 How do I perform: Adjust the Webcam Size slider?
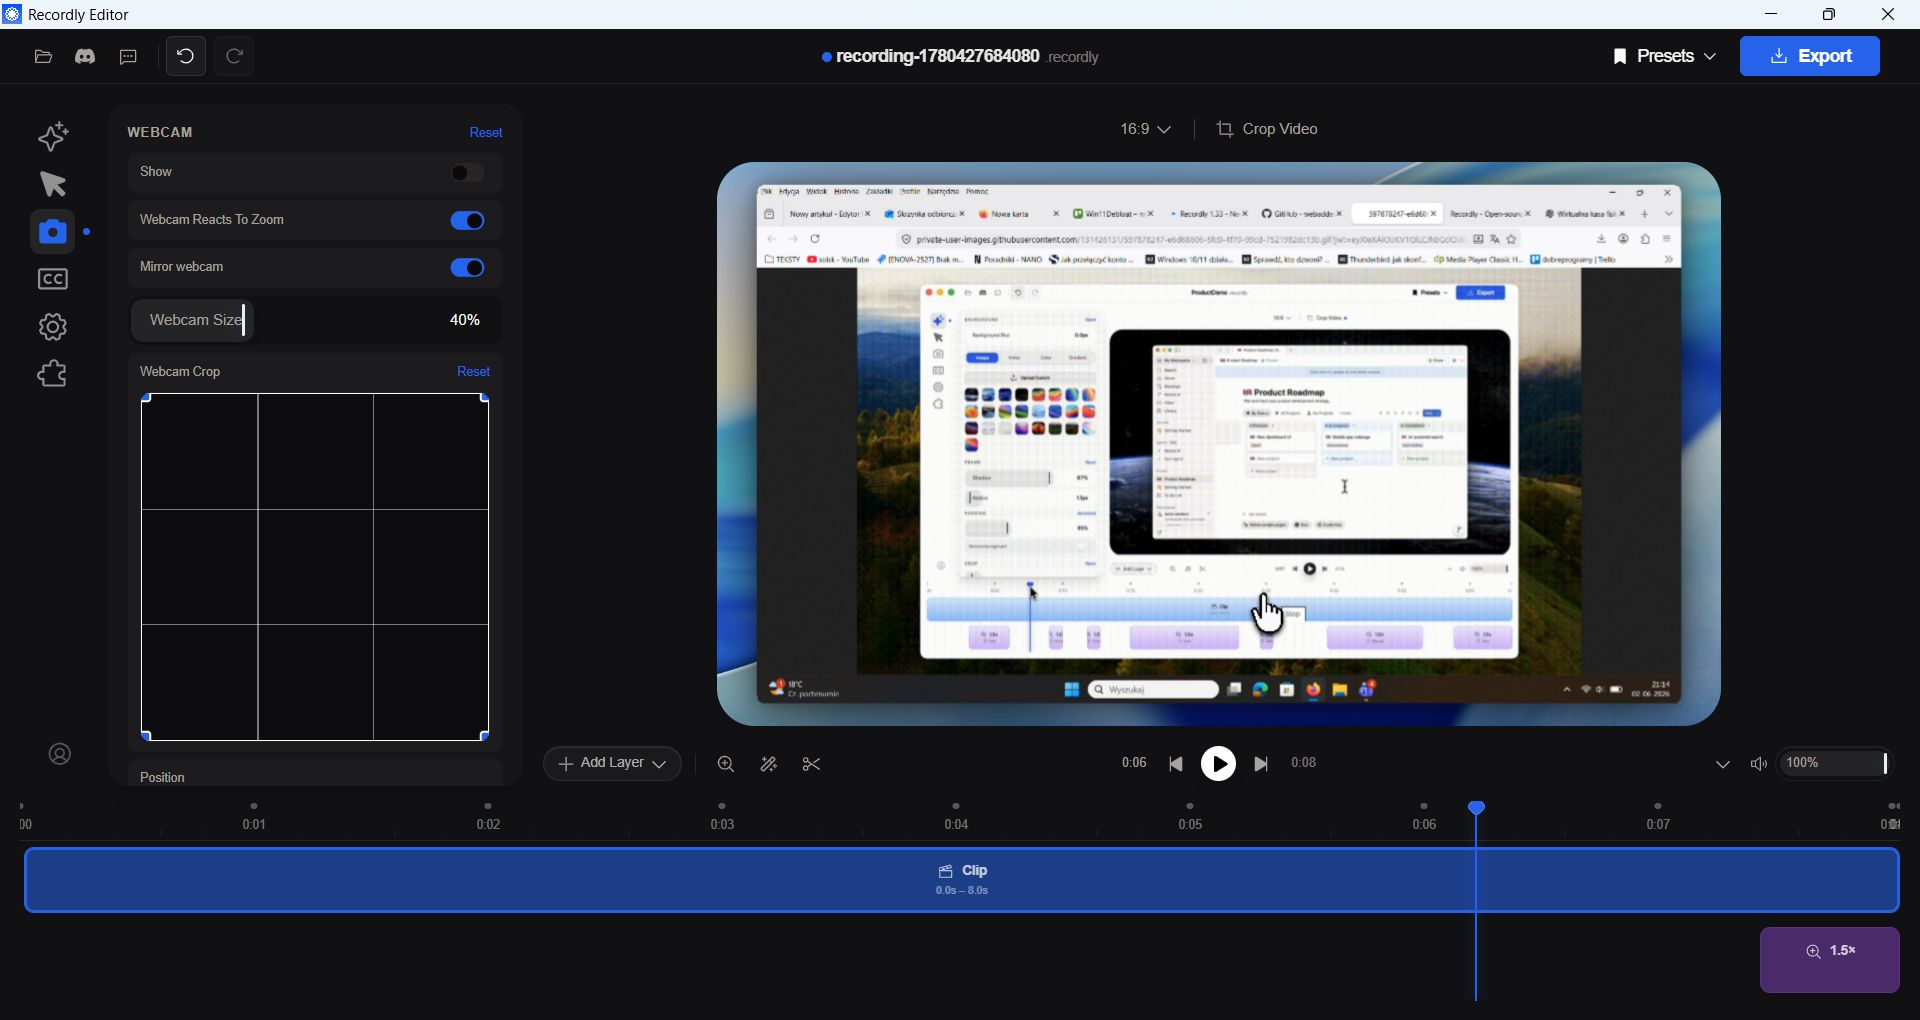[315, 321]
